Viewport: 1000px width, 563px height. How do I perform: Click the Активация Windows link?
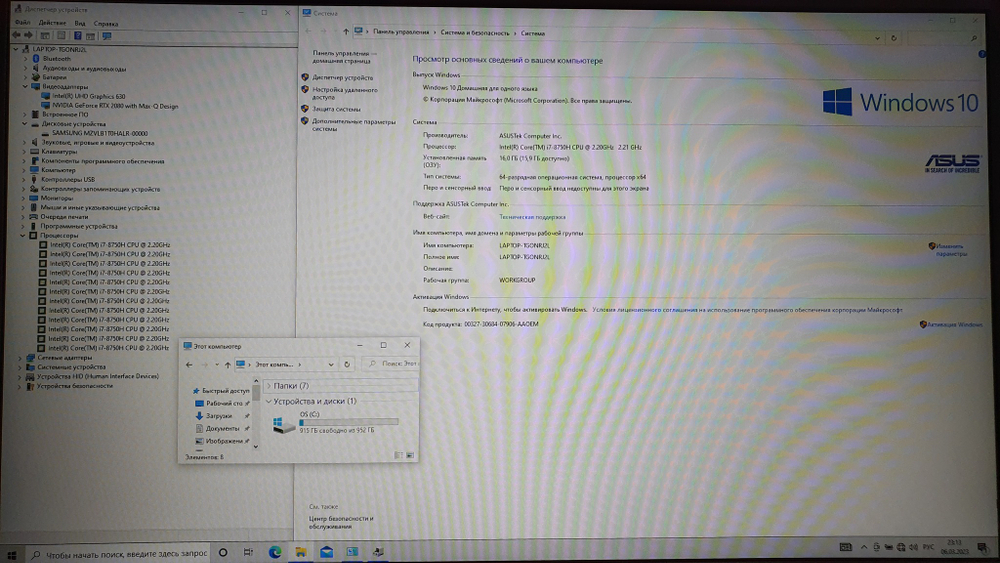tap(955, 325)
